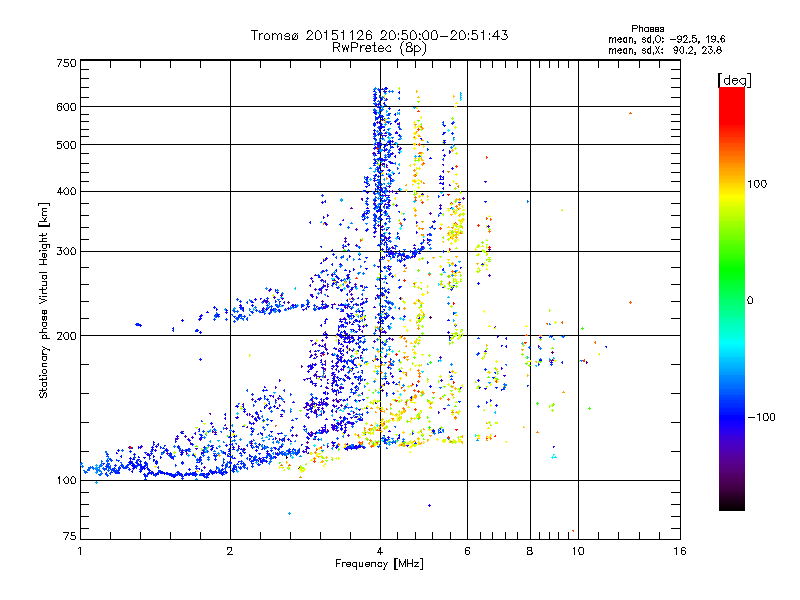
Task: Click the 'mean, sd,X: 90.2, 23.8' line
Action: coord(665,50)
